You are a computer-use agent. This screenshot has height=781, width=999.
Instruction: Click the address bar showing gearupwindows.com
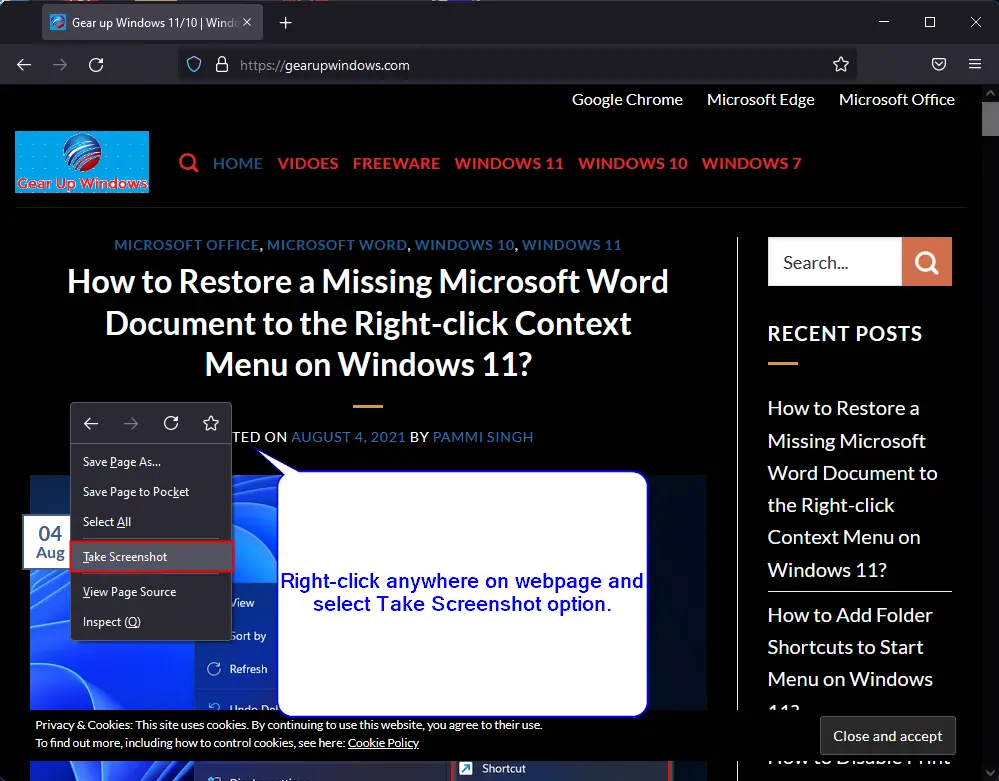(517, 64)
